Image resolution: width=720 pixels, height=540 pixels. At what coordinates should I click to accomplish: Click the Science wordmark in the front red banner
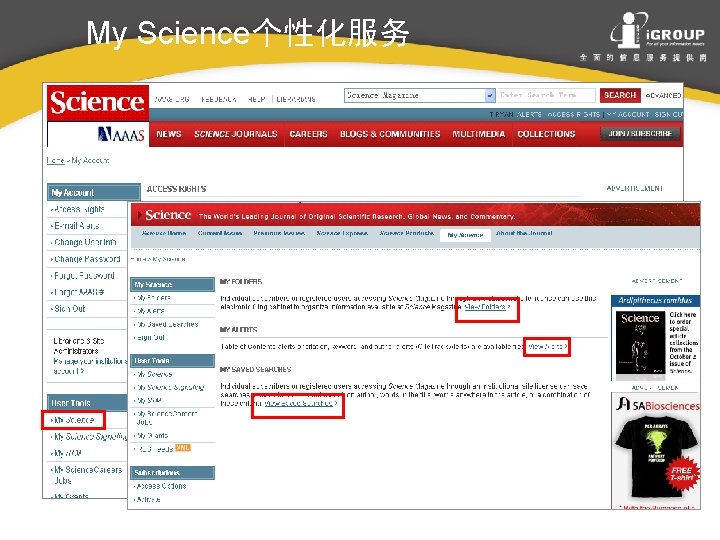coord(168,215)
